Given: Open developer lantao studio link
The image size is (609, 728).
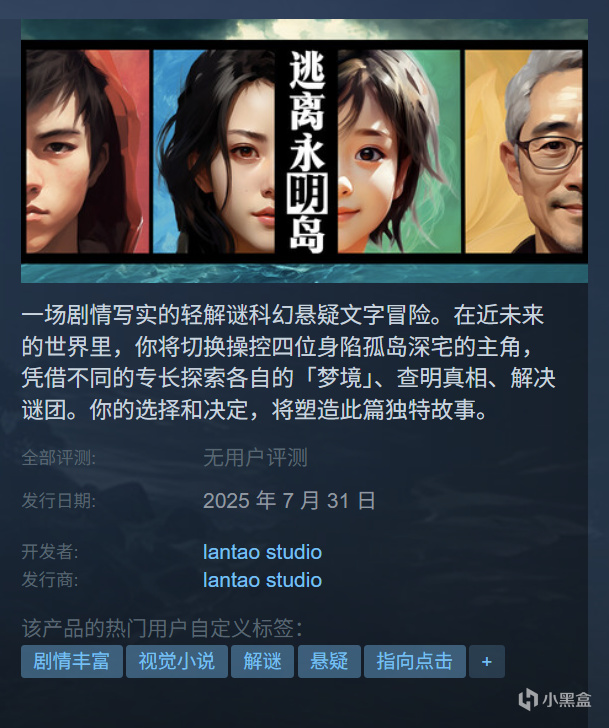Looking at the screenshot, I should pyautogui.click(x=262, y=552).
